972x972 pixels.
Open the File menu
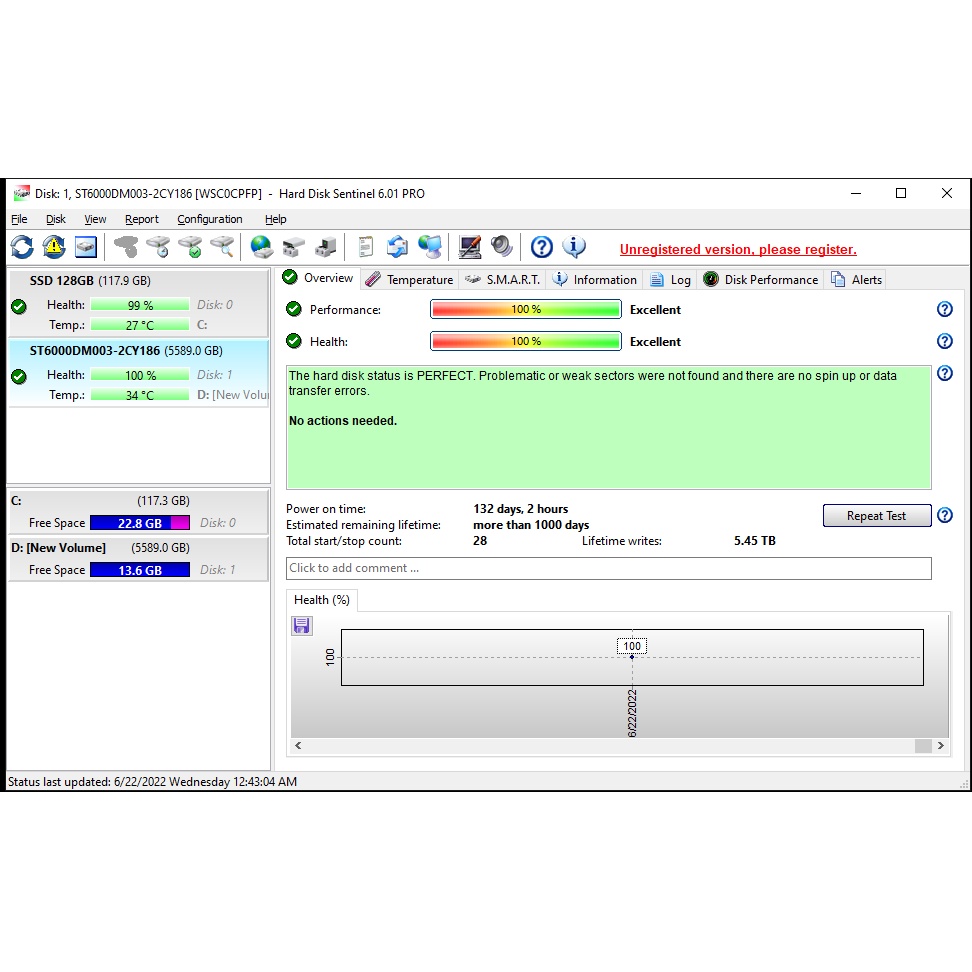[x=20, y=219]
